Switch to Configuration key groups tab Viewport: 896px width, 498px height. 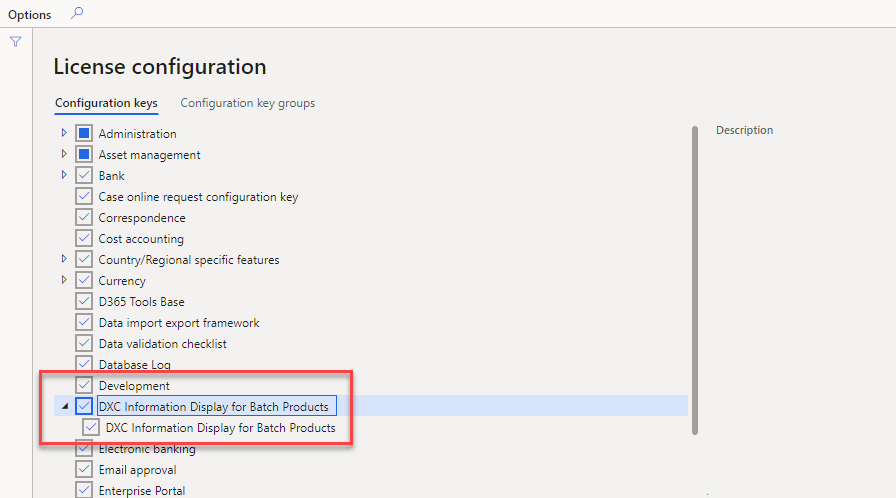(x=247, y=103)
